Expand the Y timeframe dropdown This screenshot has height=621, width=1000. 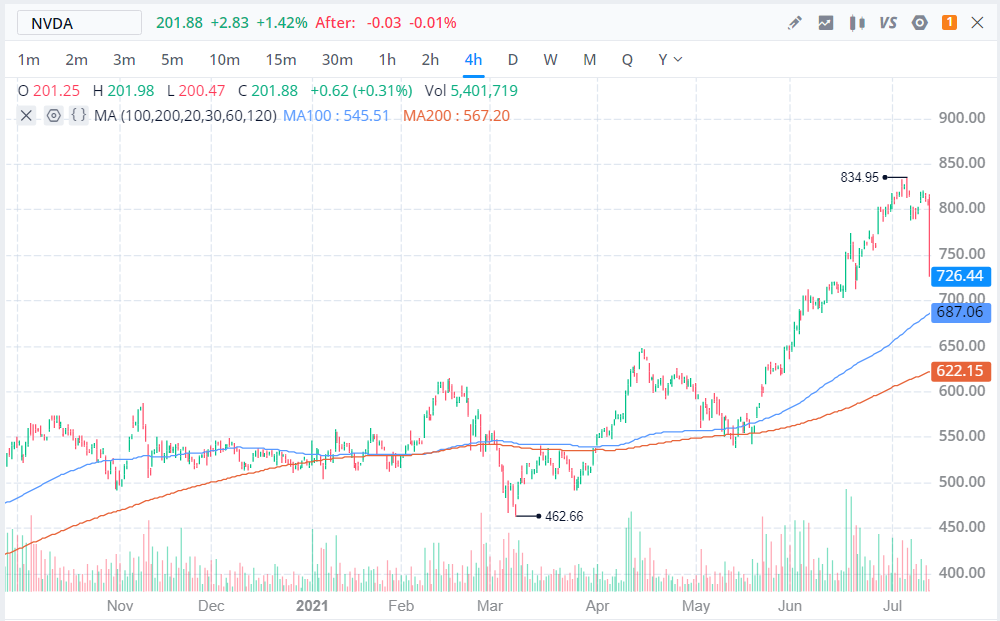point(670,60)
